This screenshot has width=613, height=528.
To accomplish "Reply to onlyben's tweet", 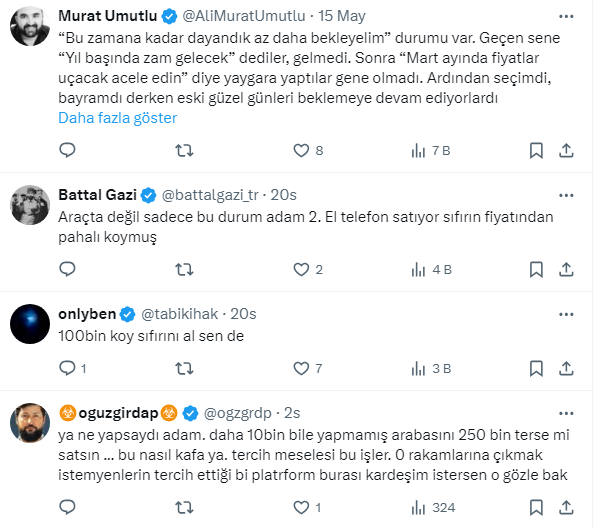I will pos(67,368).
